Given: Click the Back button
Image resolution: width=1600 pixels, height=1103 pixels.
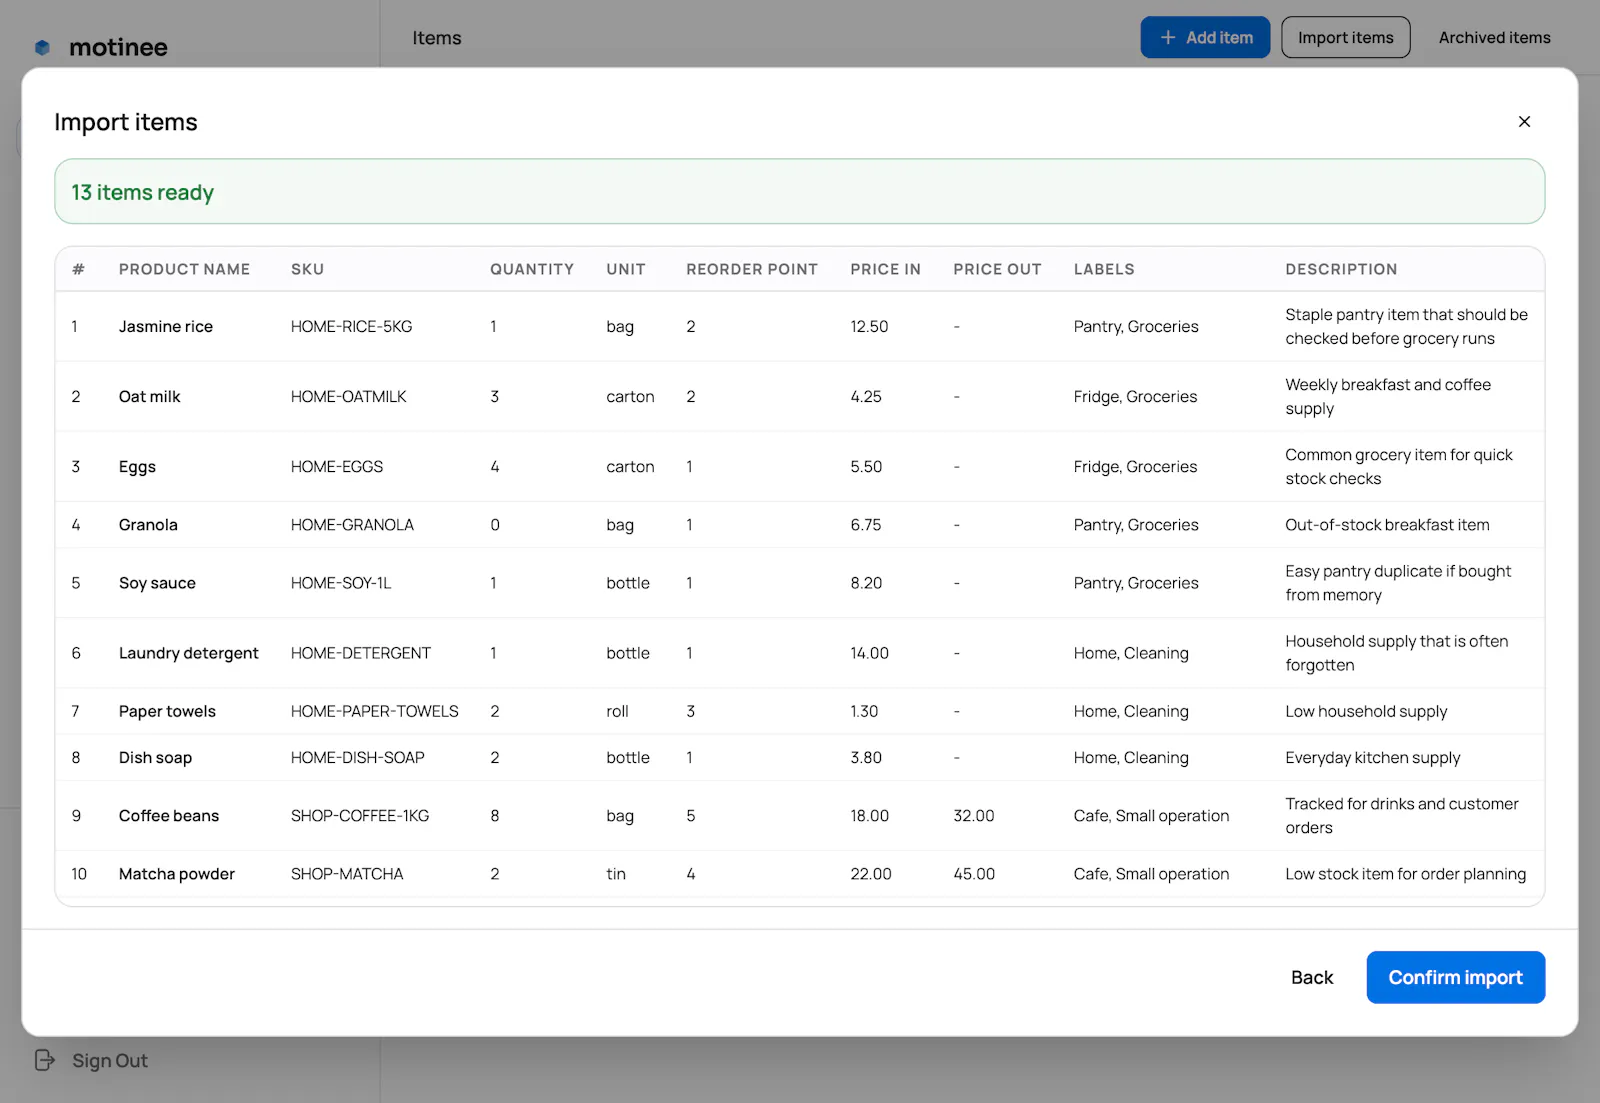Looking at the screenshot, I should point(1312,977).
